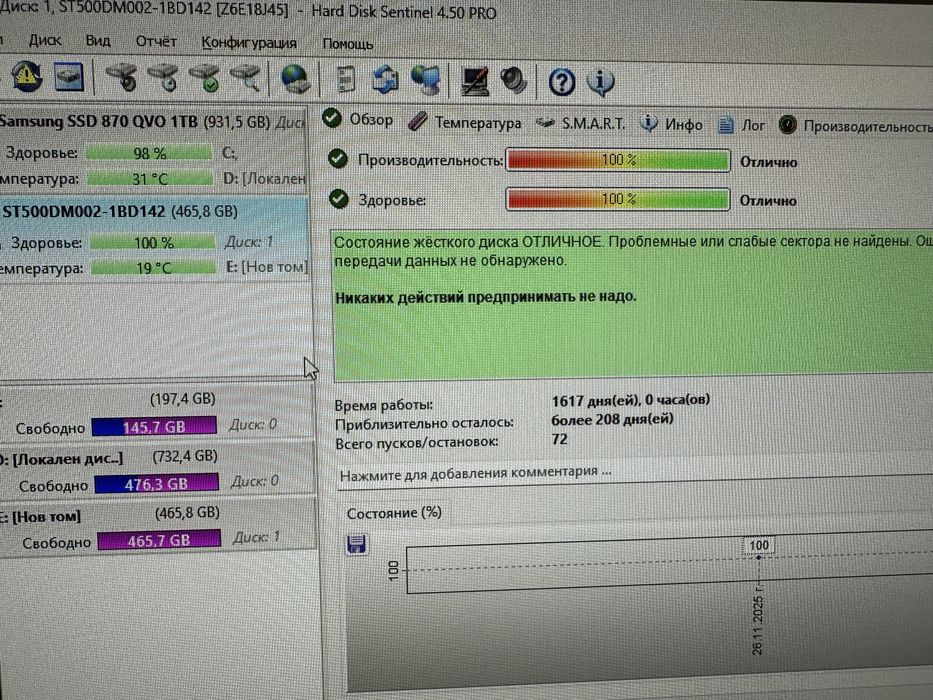The image size is (933, 700).
Task: Click the globe with disk toolbar icon
Action: click(x=295, y=79)
